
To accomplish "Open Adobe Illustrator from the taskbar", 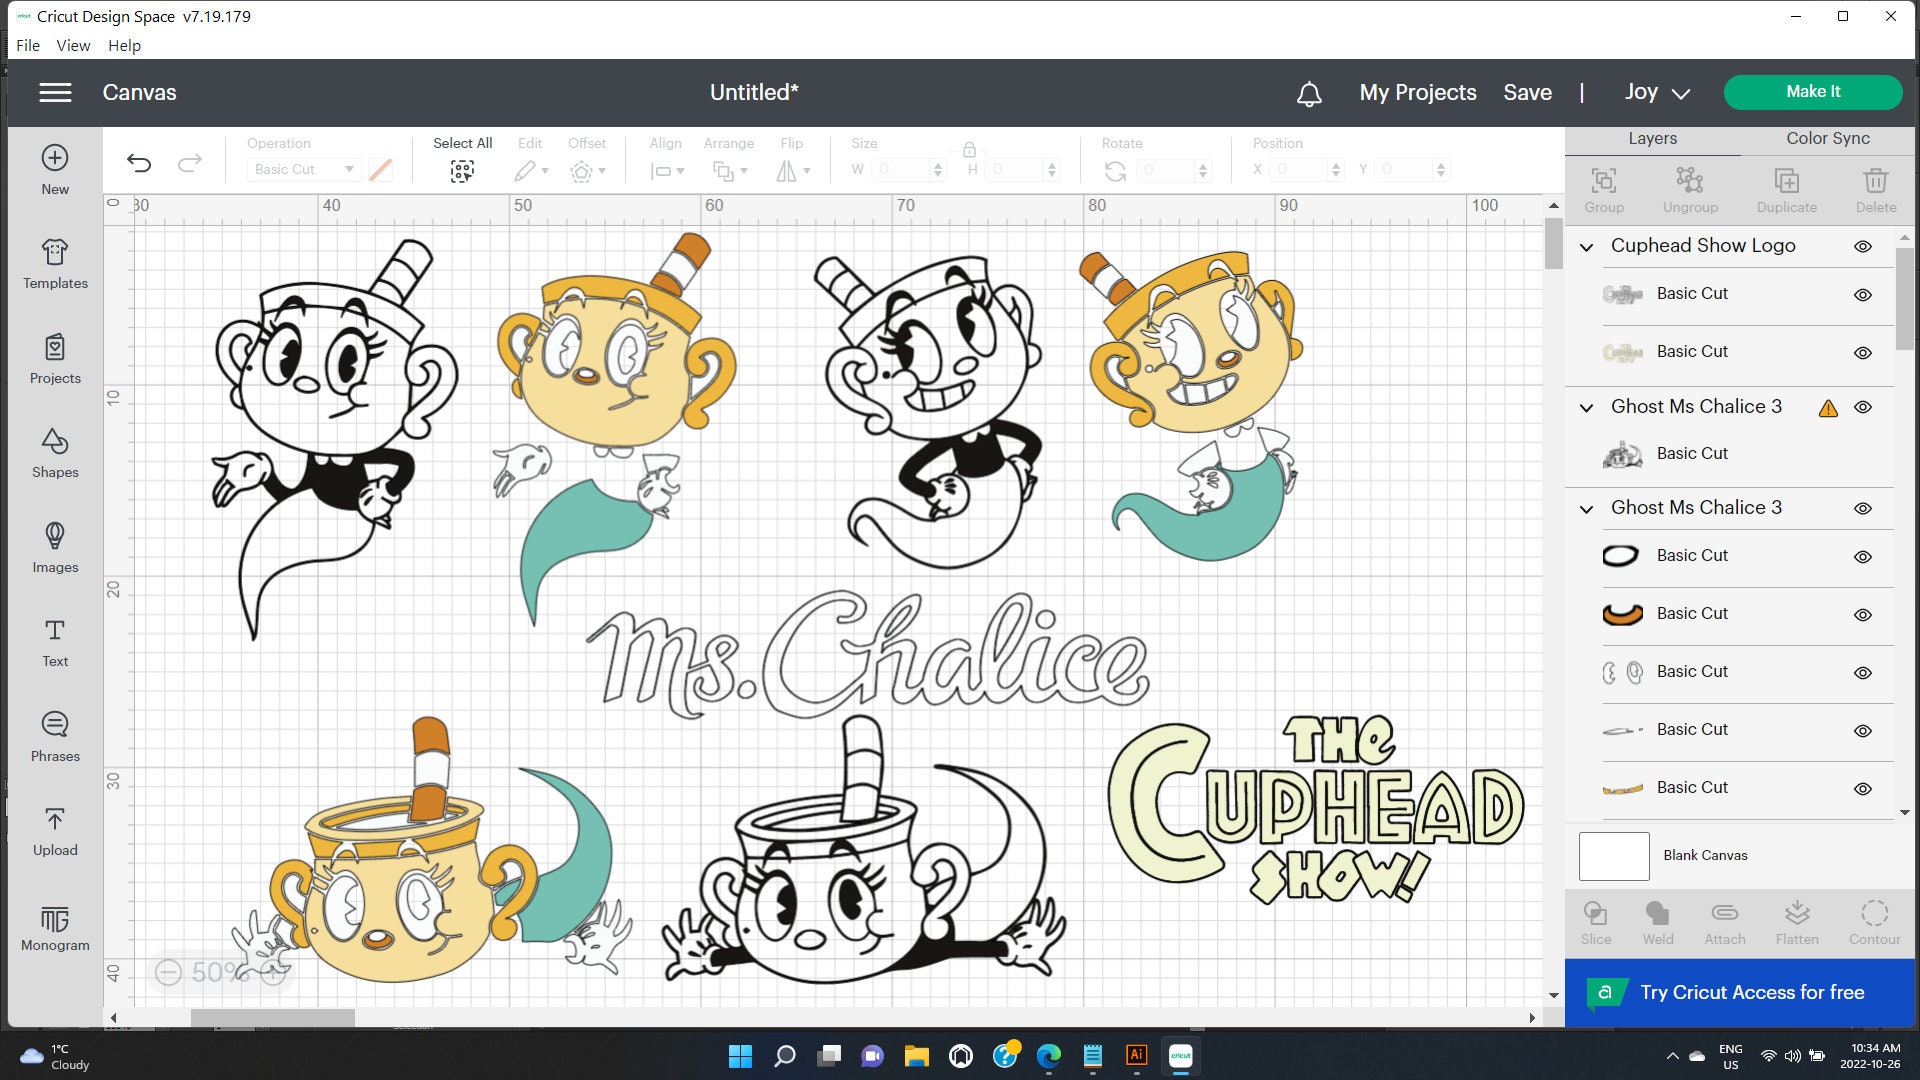I will click(1137, 1055).
